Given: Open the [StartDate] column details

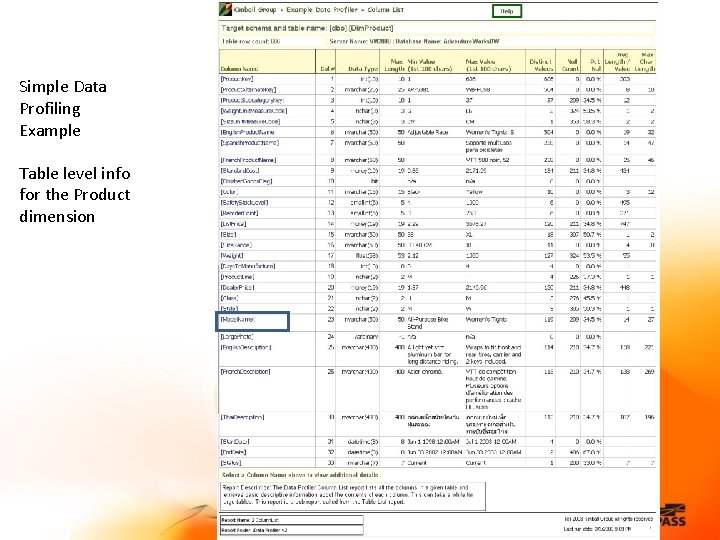Looking at the screenshot, I should tap(235, 442).
